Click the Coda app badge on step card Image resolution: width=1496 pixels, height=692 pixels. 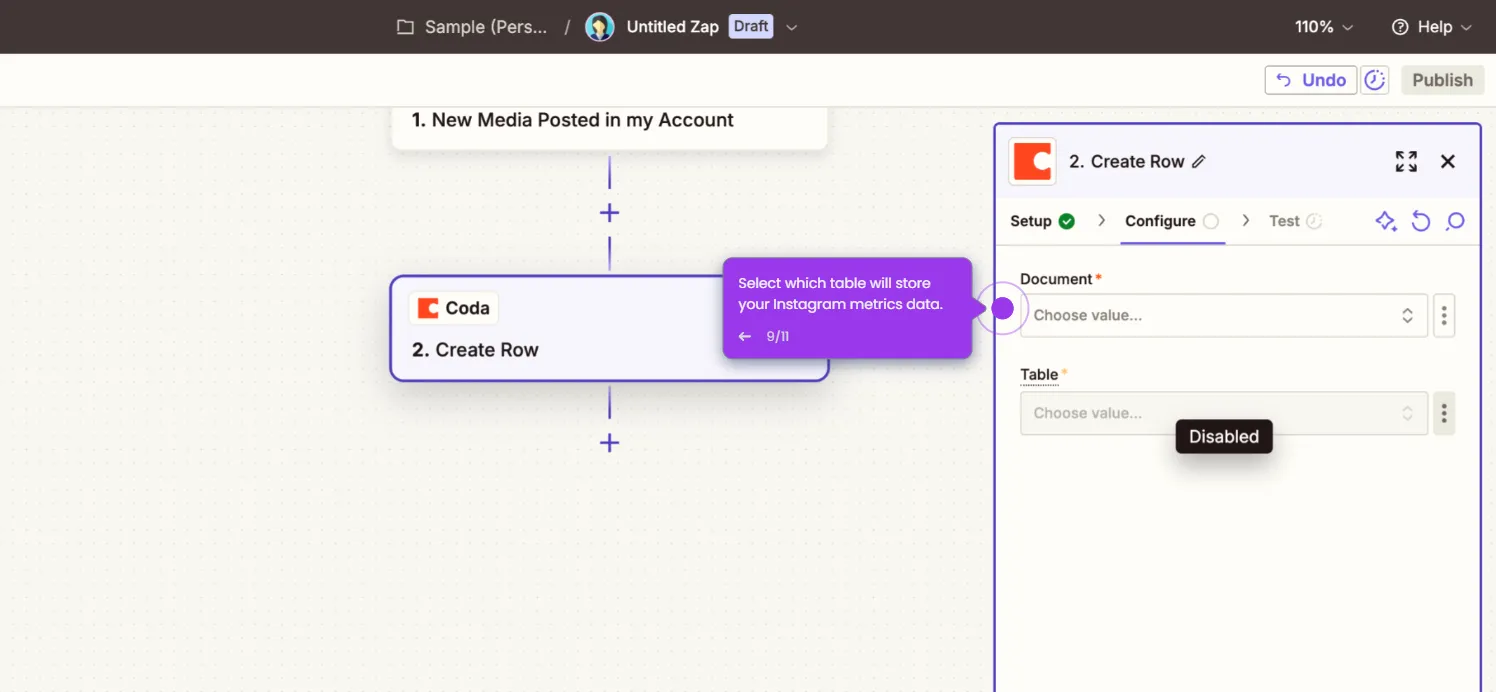[454, 308]
